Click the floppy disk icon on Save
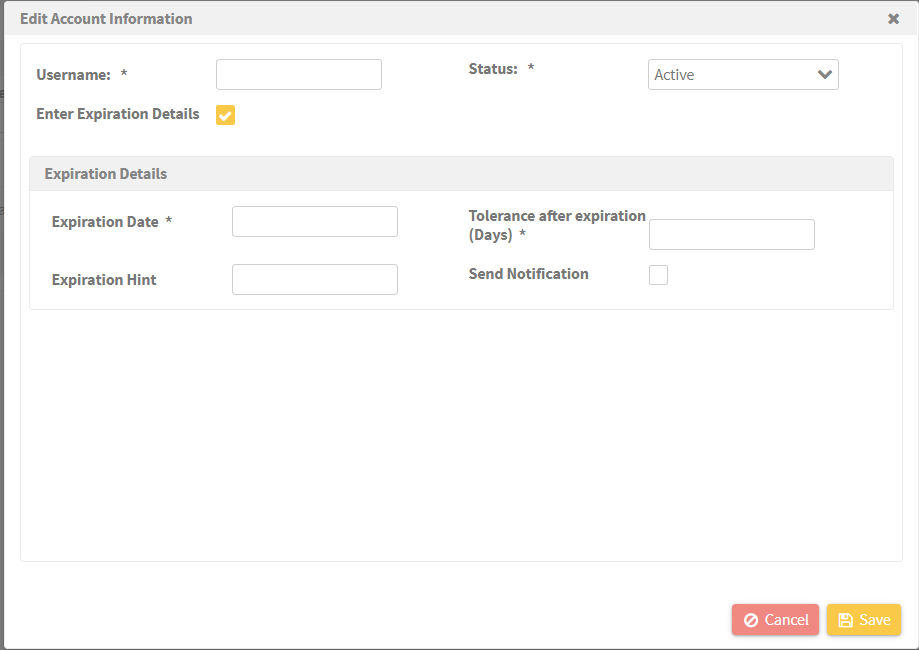919x650 pixels. (x=845, y=620)
